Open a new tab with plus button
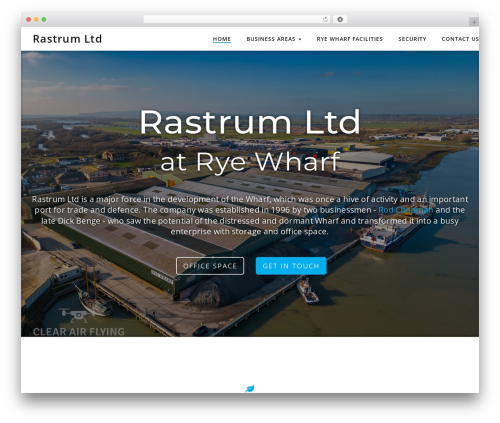The width and height of the screenshot is (500, 423). point(474,22)
